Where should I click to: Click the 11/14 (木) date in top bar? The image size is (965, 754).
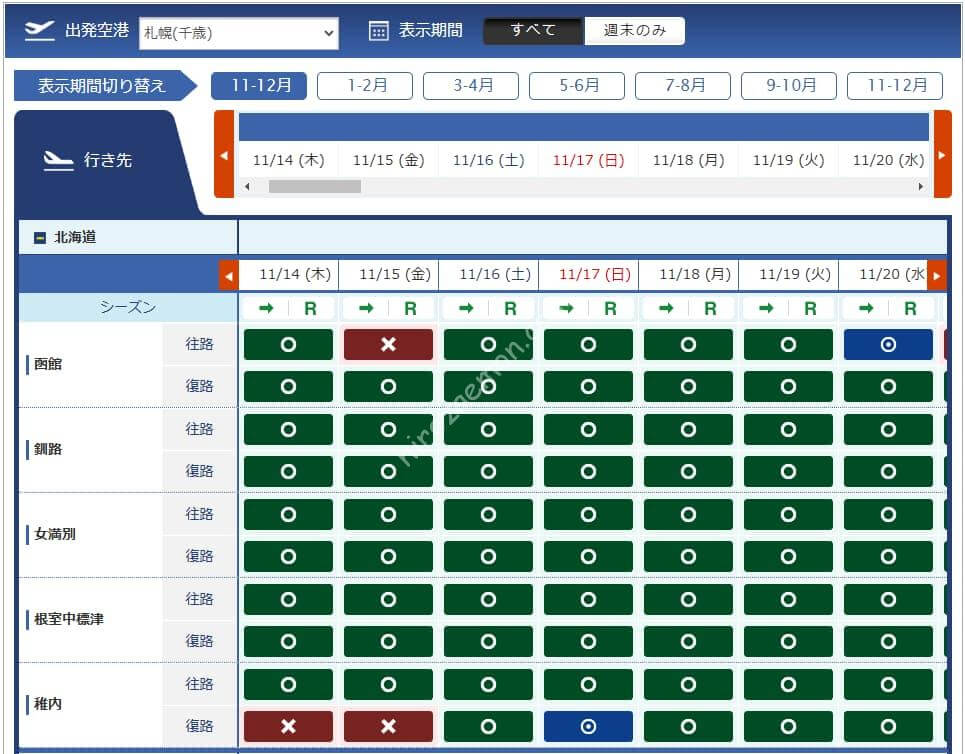coord(288,161)
